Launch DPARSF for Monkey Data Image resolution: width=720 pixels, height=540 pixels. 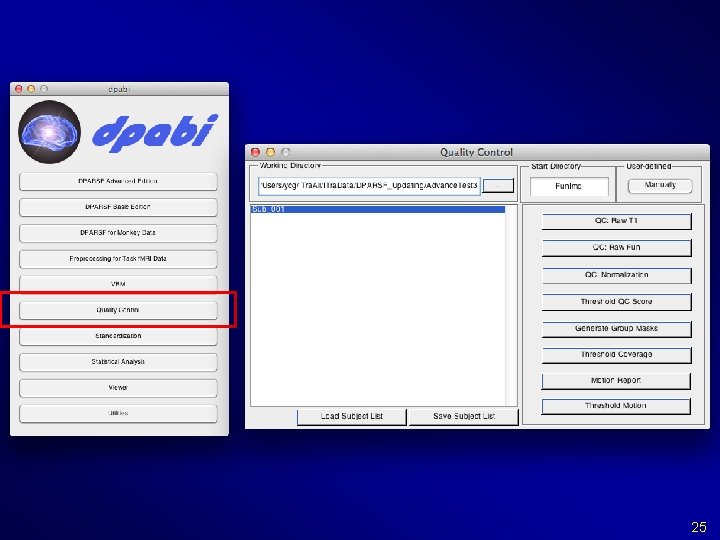118,233
